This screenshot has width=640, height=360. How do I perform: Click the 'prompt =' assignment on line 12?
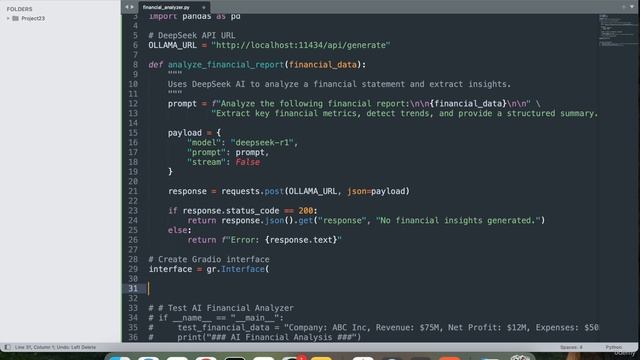[x=187, y=104]
